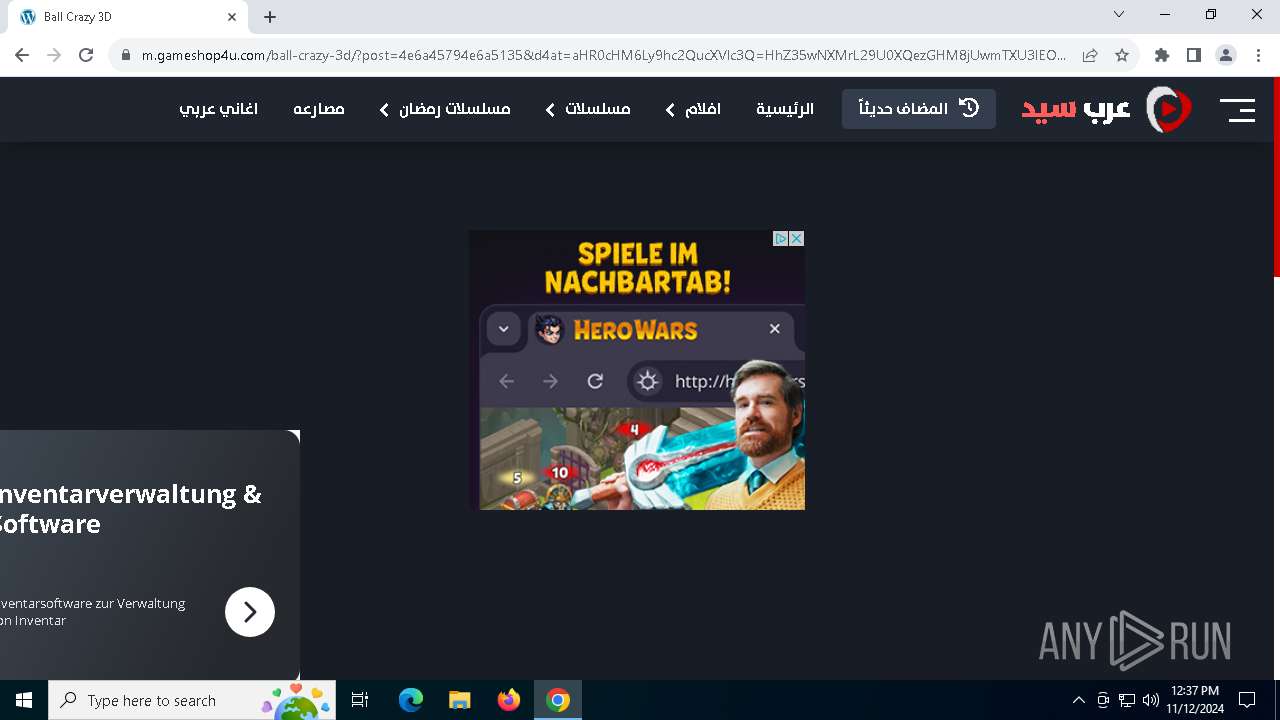Viewport: 1280px width, 720px height.
Task: Open the Inventarverwaltung & Software ad headline
Action: 131,509
